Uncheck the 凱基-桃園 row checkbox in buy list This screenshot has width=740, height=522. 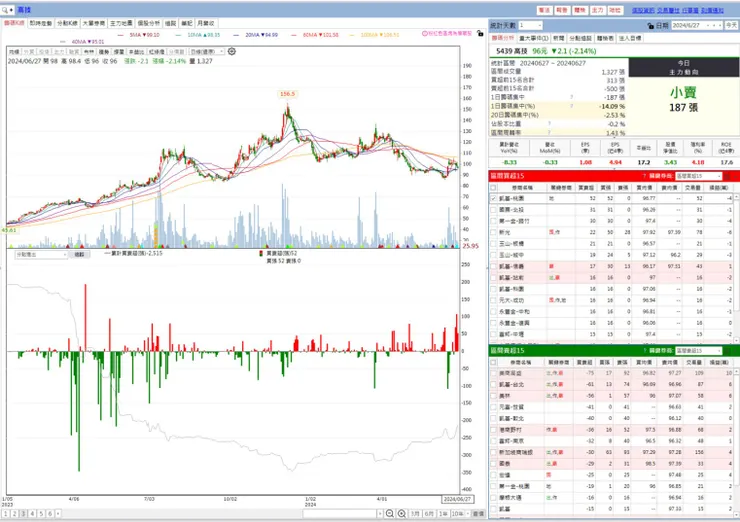[x=493, y=199]
